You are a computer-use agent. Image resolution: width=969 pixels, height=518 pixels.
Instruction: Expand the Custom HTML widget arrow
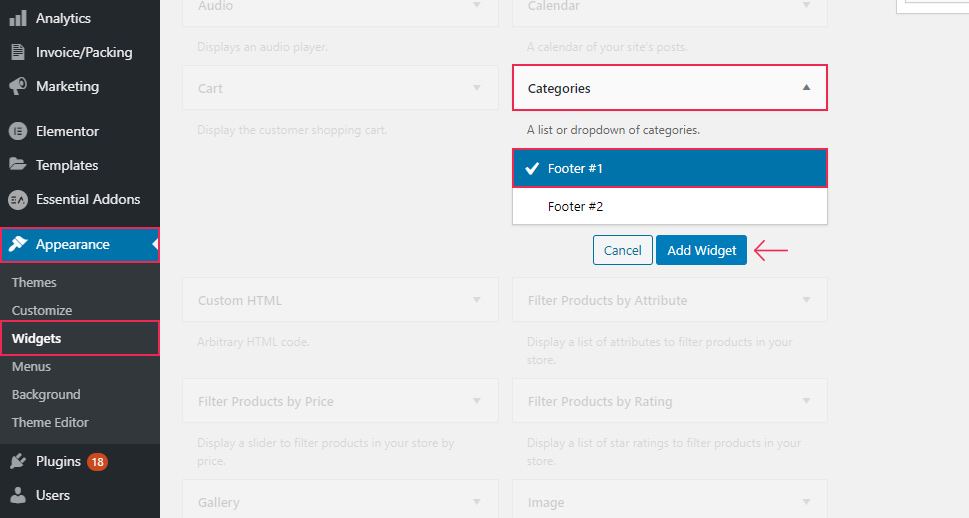click(x=477, y=300)
